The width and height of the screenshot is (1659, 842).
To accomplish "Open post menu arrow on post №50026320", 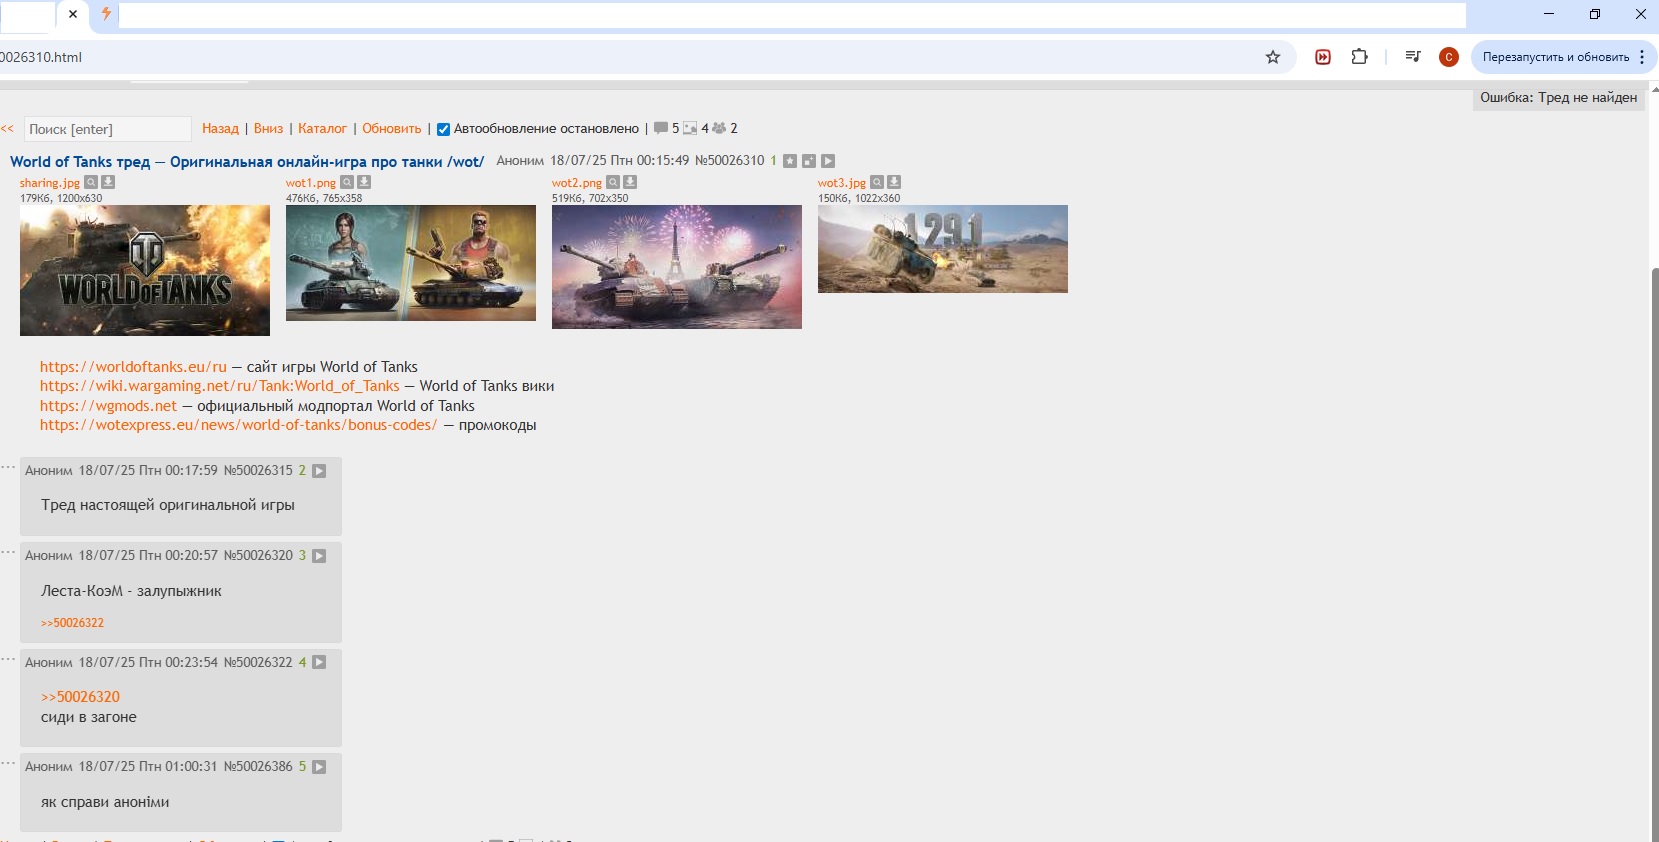I will (319, 556).
